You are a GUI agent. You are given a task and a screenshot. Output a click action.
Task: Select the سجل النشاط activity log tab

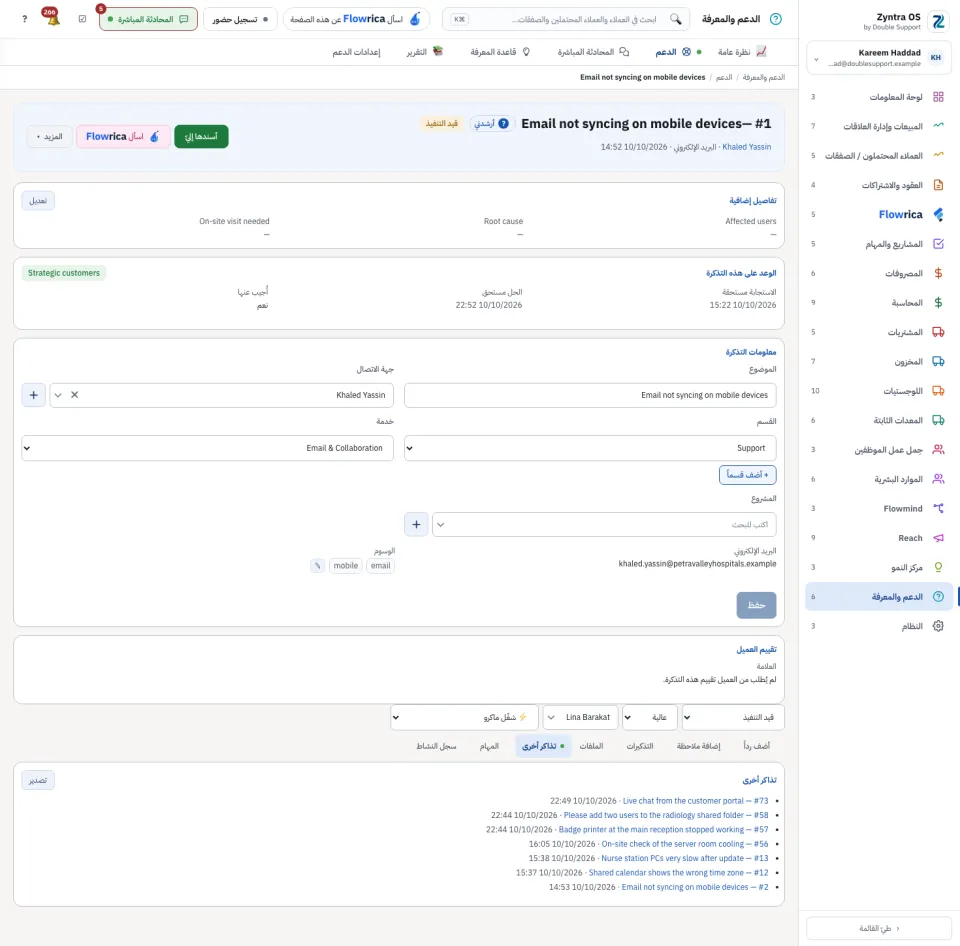[x=436, y=746]
